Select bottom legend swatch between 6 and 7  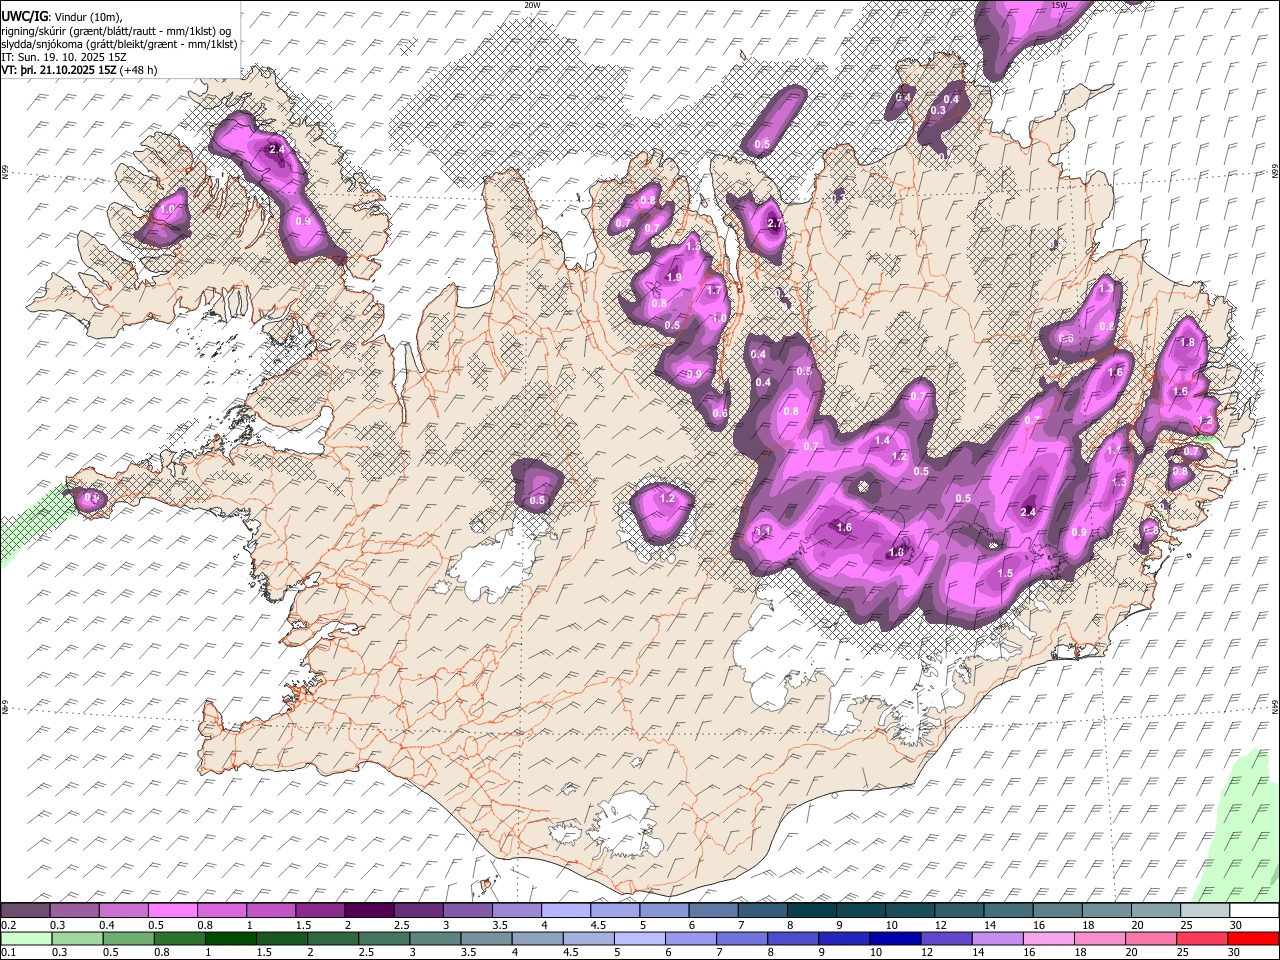(691, 938)
